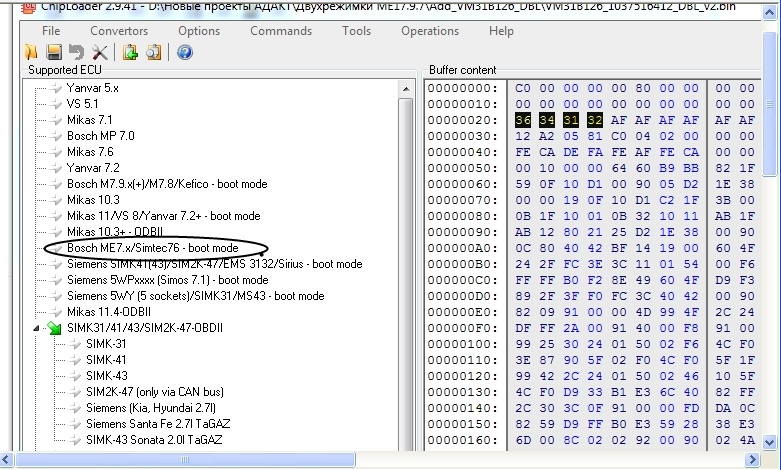Open help with the blue question mark icon
The width and height of the screenshot is (781, 470).
pyautogui.click(x=185, y=52)
